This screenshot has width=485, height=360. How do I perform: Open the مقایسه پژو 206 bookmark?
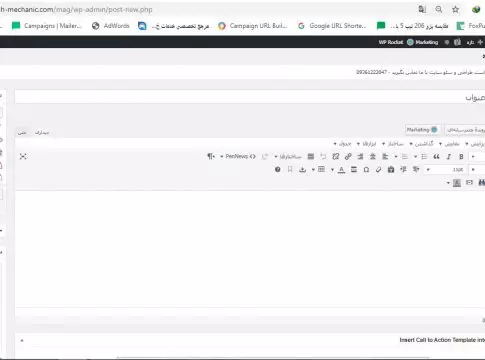413,26
